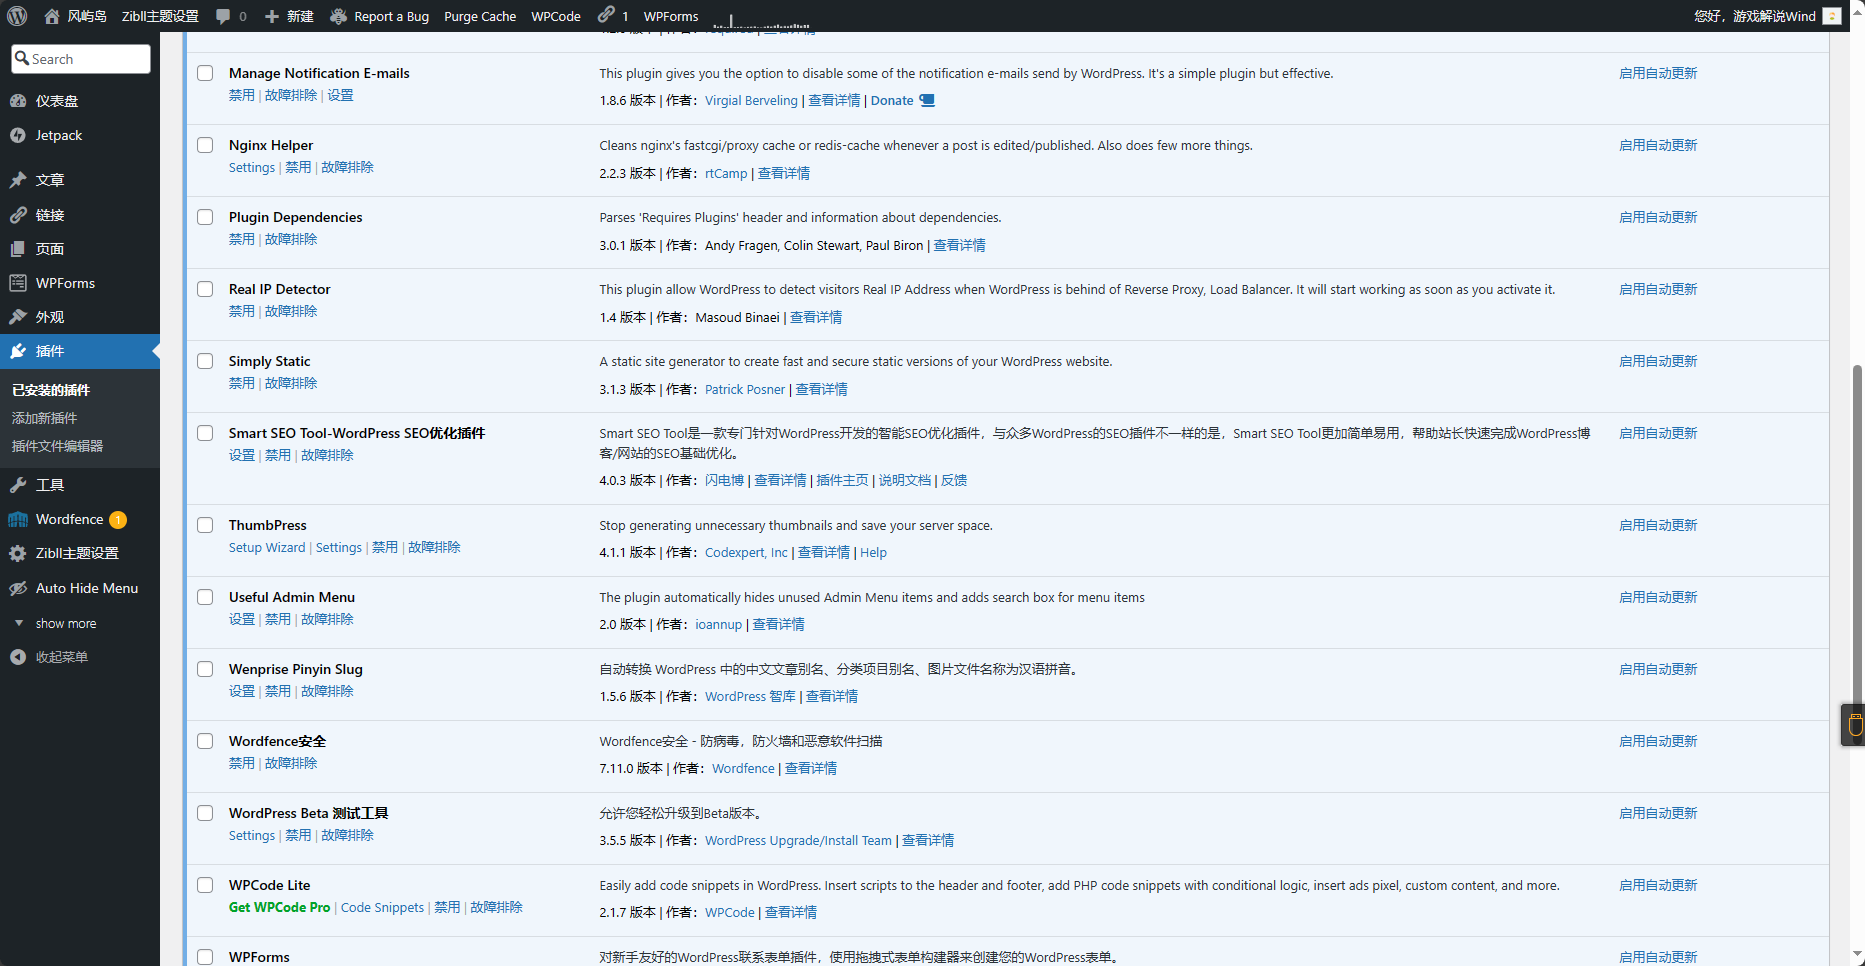Click the 页面 pages icon

coord(18,249)
